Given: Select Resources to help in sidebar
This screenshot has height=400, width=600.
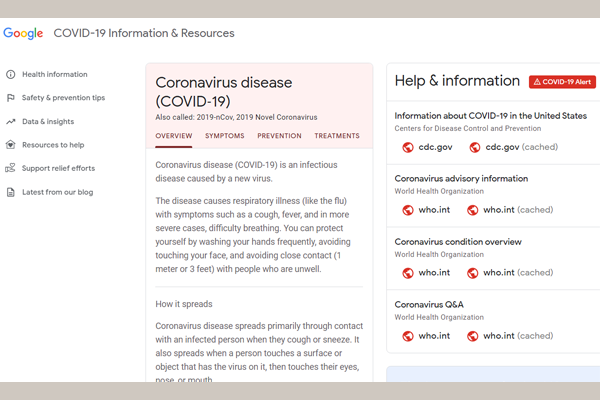Looking at the screenshot, I should tap(53, 145).
